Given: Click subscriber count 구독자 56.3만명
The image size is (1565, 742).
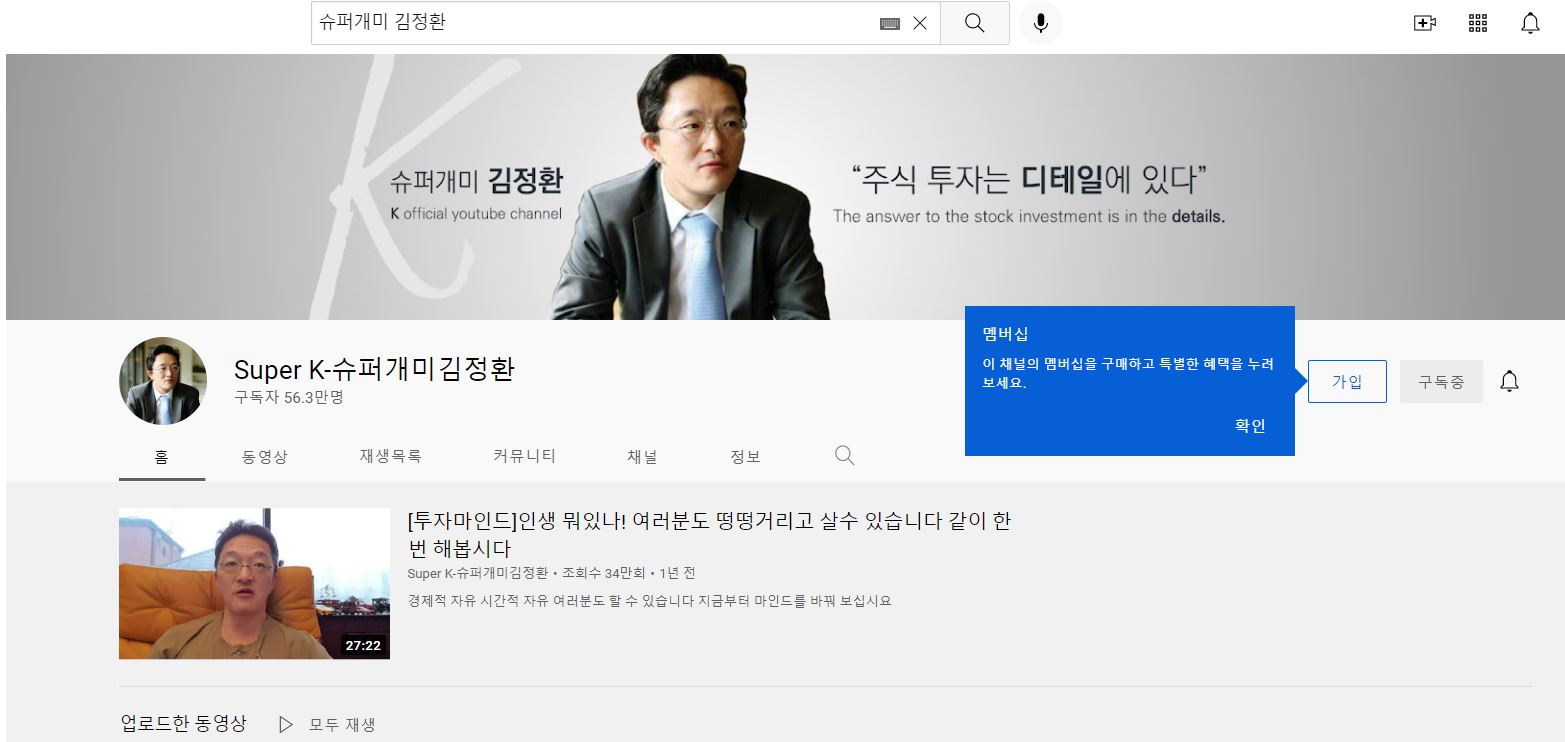Looking at the screenshot, I should point(289,398).
